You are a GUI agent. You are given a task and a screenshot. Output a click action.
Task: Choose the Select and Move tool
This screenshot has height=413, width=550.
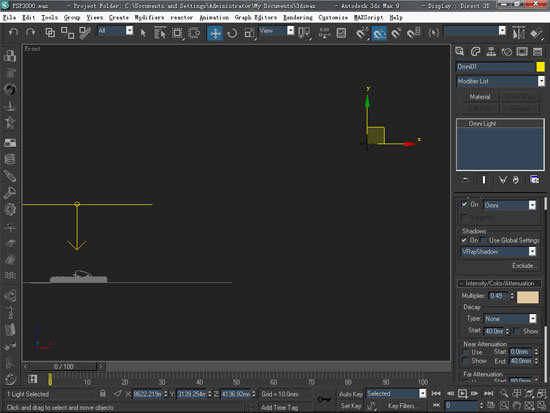pyautogui.click(x=215, y=33)
